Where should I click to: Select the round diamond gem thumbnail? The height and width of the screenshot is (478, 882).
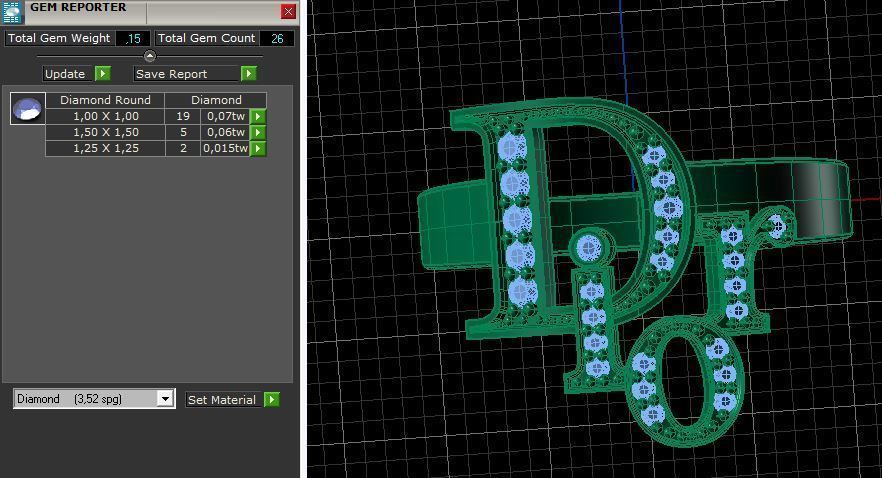coord(28,108)
